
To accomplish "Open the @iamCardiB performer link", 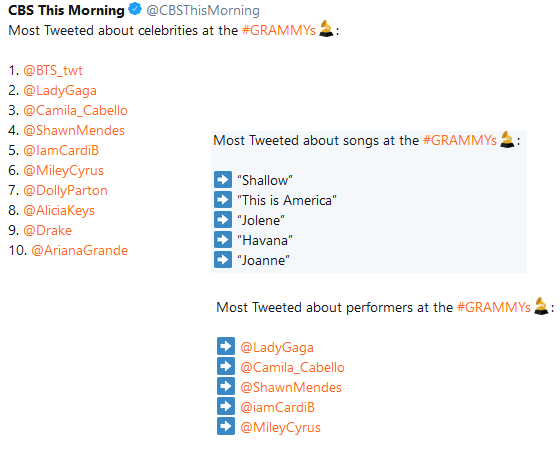I will click(x=278, y=407).
